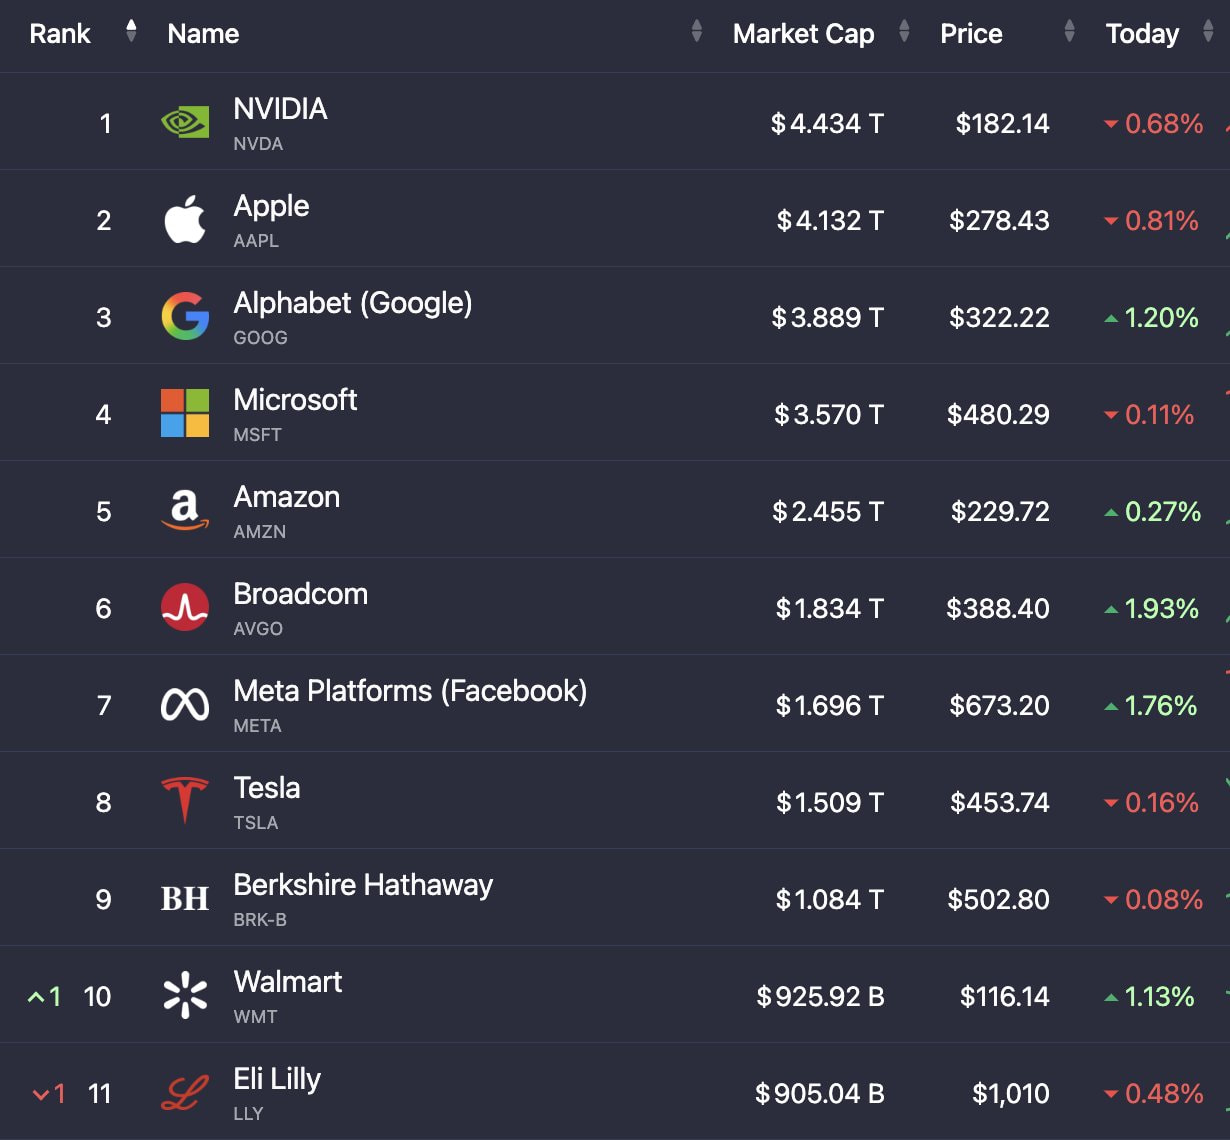This screenshot has height=1140, width=1230.
Task: Click the Amazon logo icon
Action: coord(185,511)
